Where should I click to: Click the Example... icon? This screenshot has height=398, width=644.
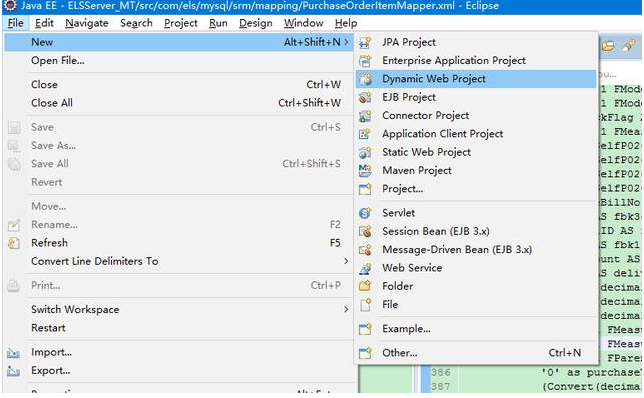(x=365, y=329)
